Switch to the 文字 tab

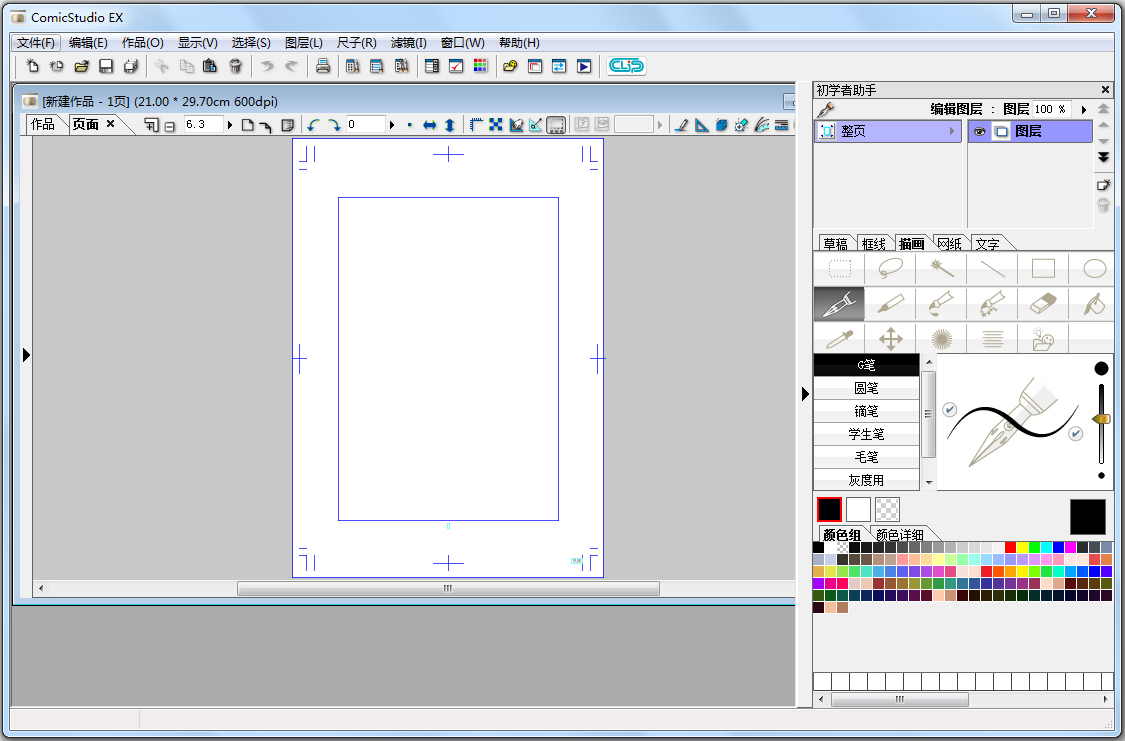click(989, 243)
